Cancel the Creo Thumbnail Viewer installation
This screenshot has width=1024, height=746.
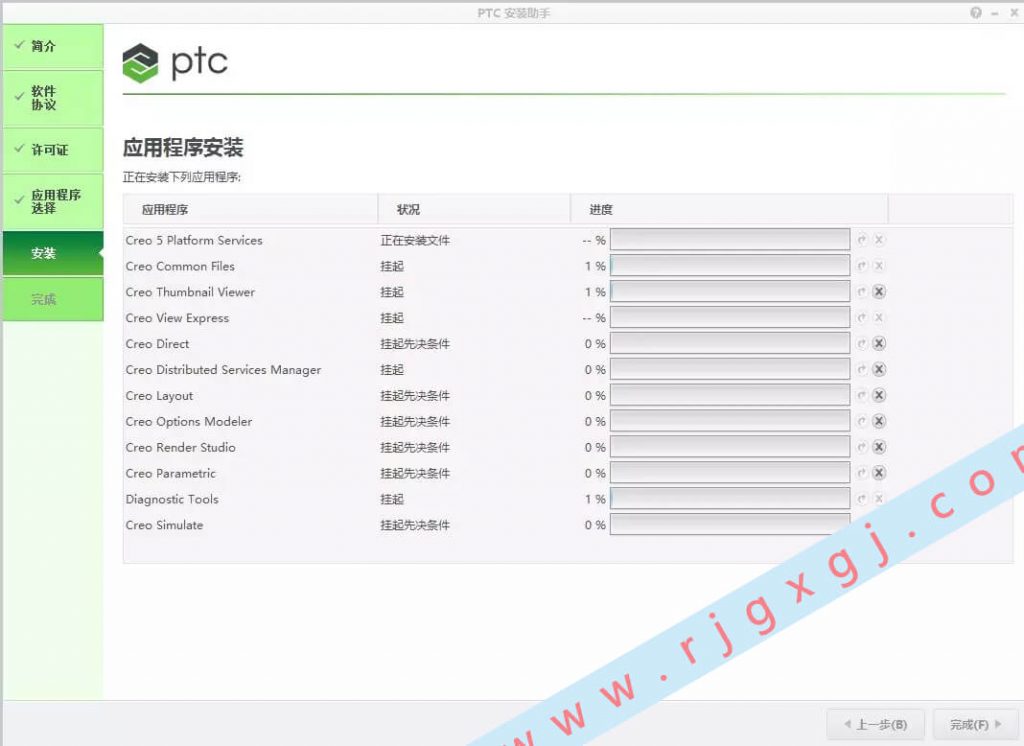click(879, 292)
